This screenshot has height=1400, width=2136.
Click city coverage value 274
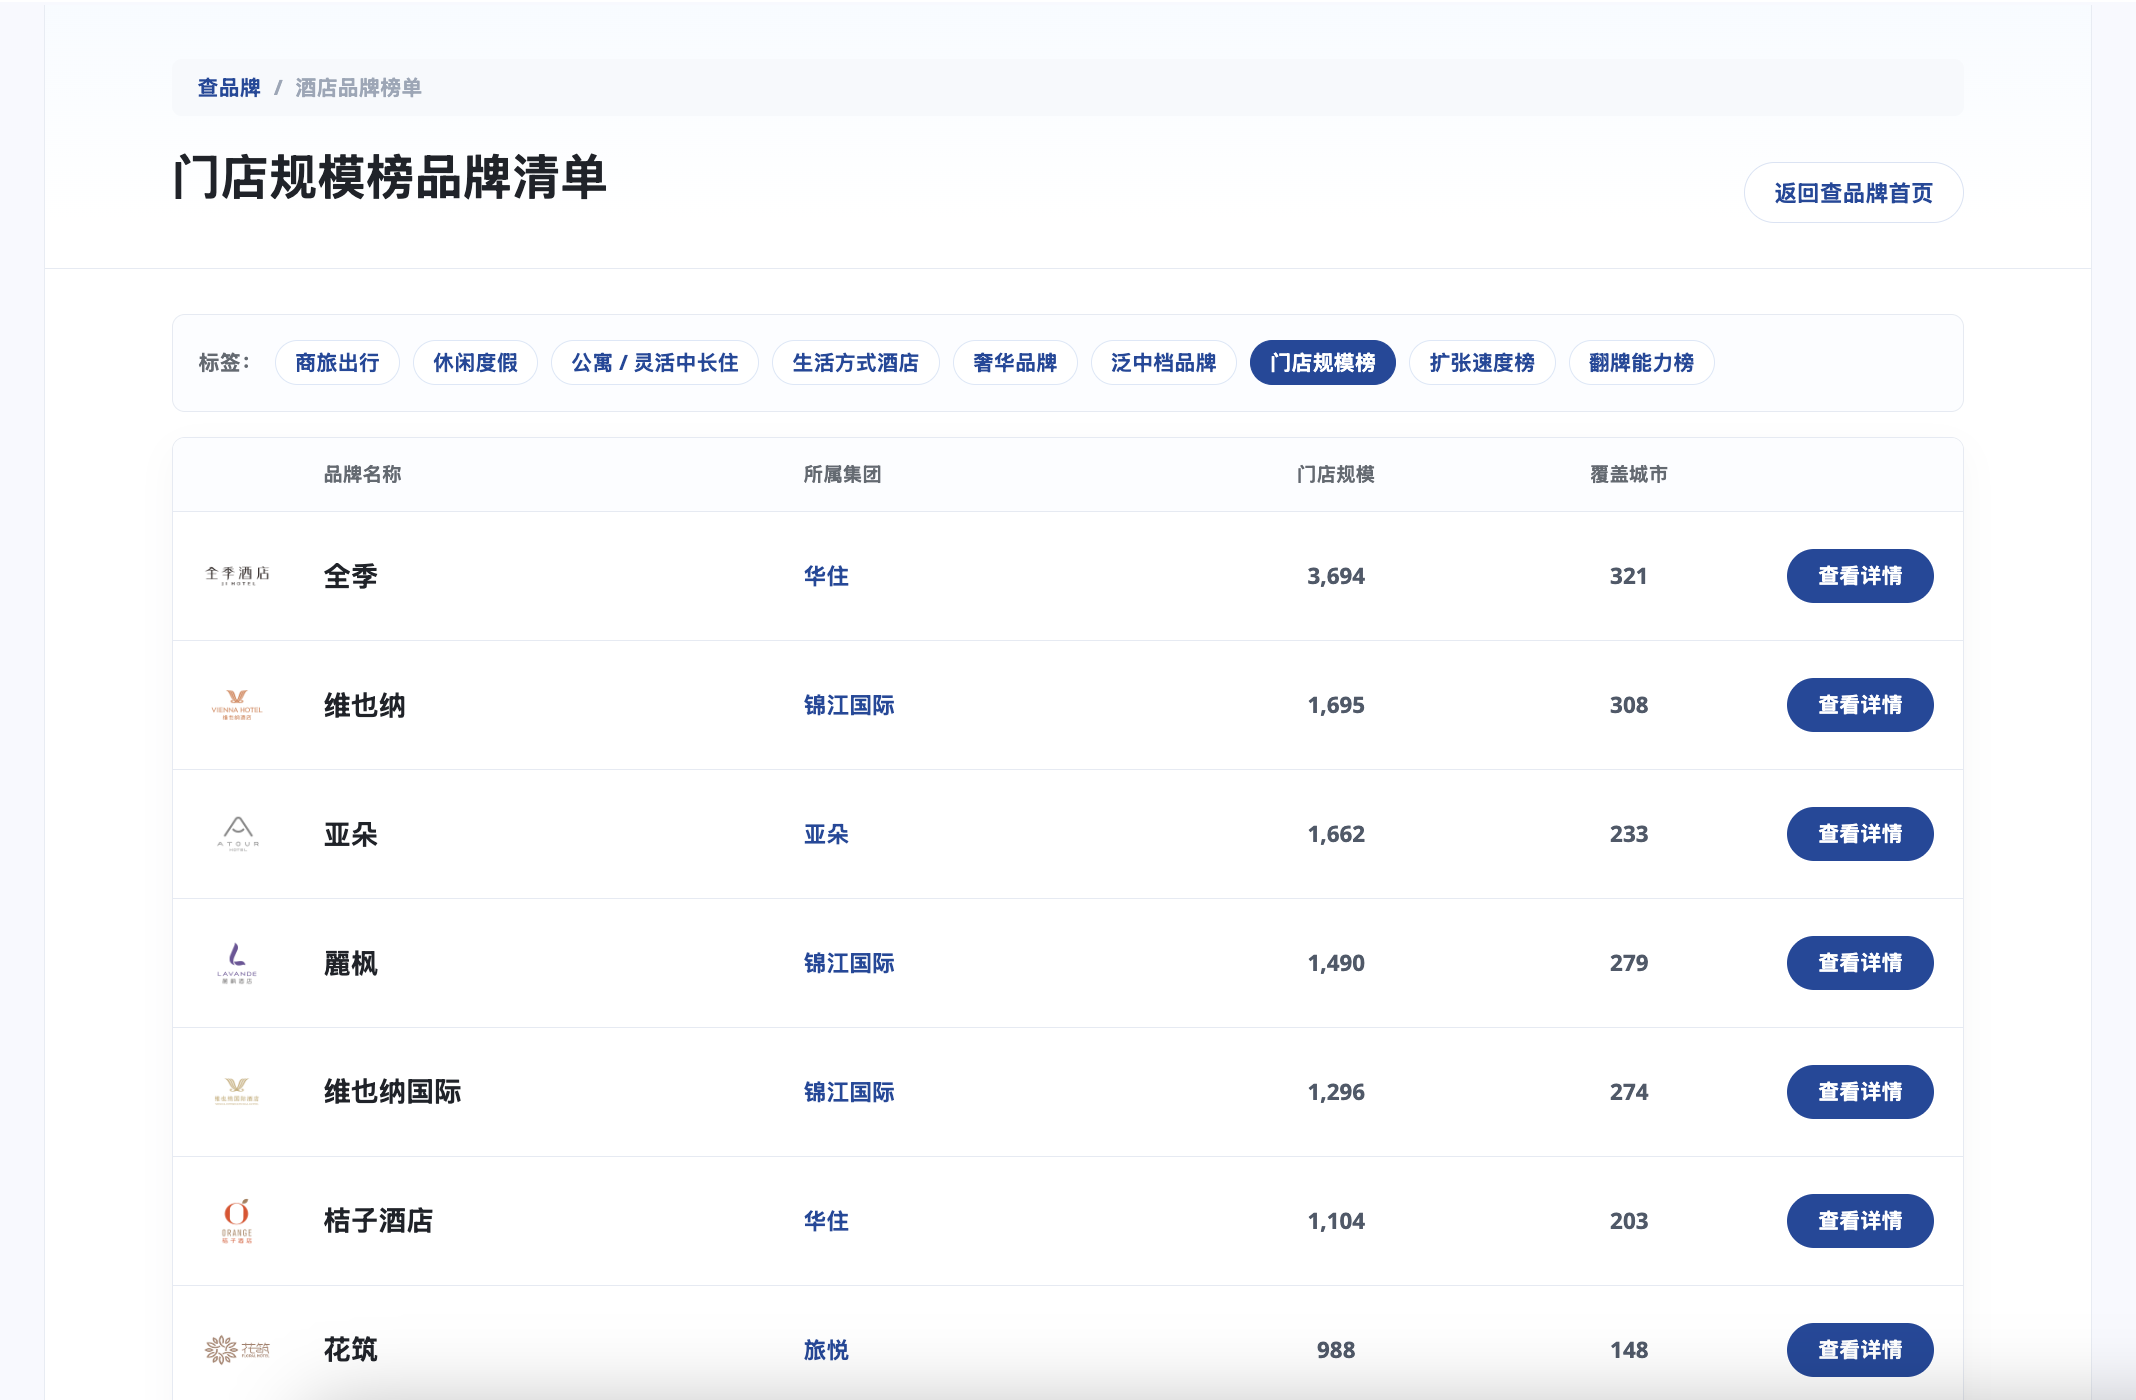click(1629, 1092)
